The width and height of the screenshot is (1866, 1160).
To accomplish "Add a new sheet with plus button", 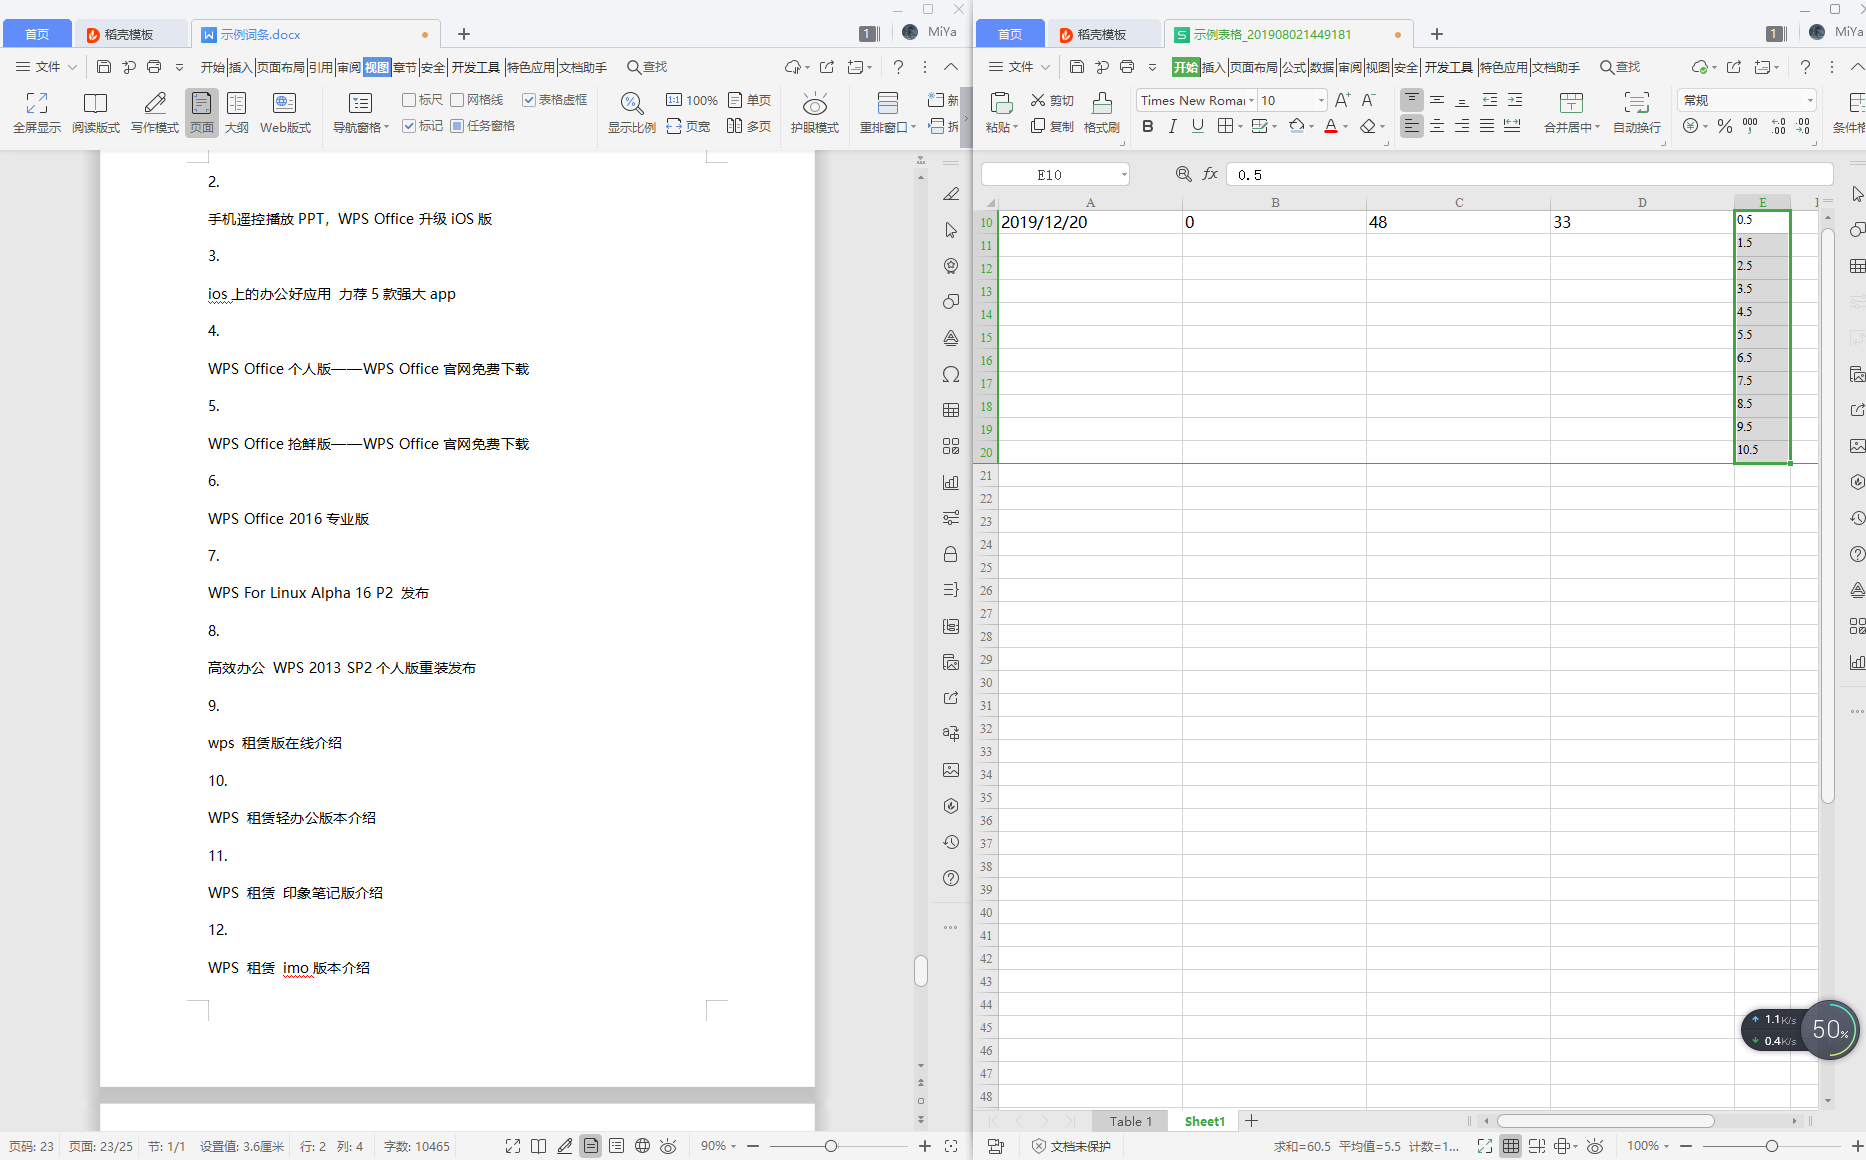I will (1251, 1121).
